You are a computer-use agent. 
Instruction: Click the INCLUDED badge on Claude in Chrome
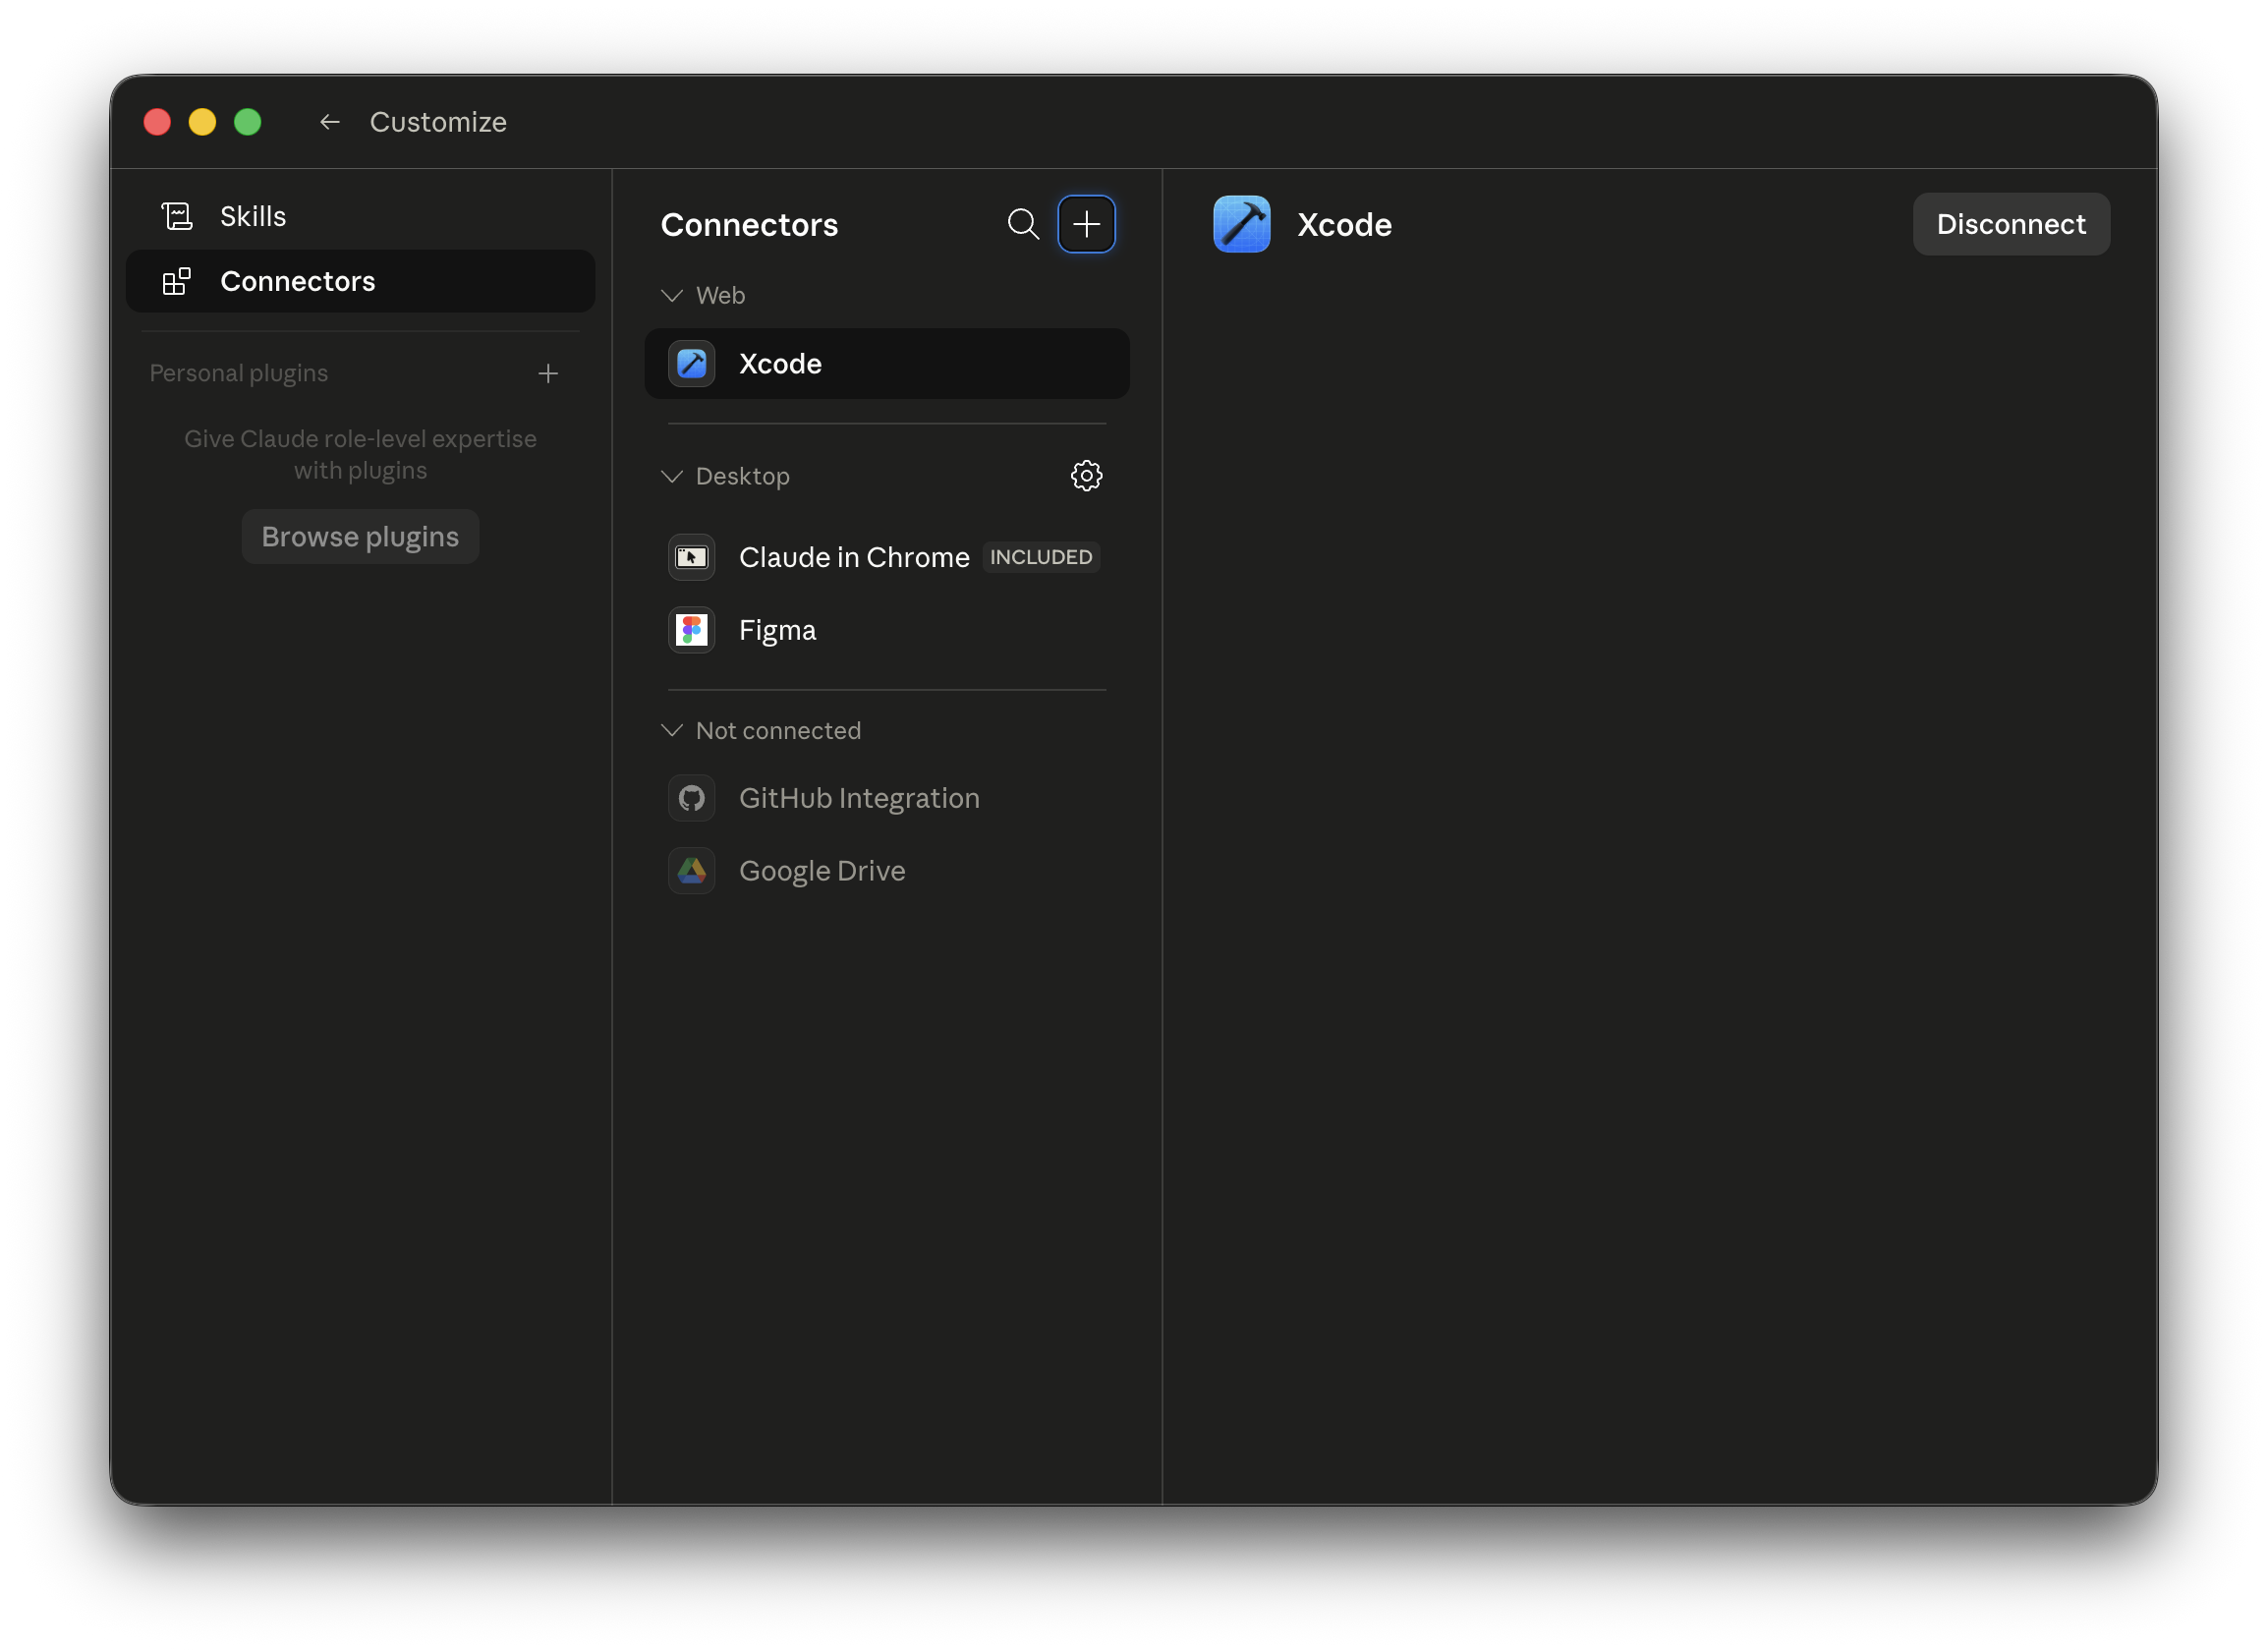pyautogui.click(x=1041, y=557)
